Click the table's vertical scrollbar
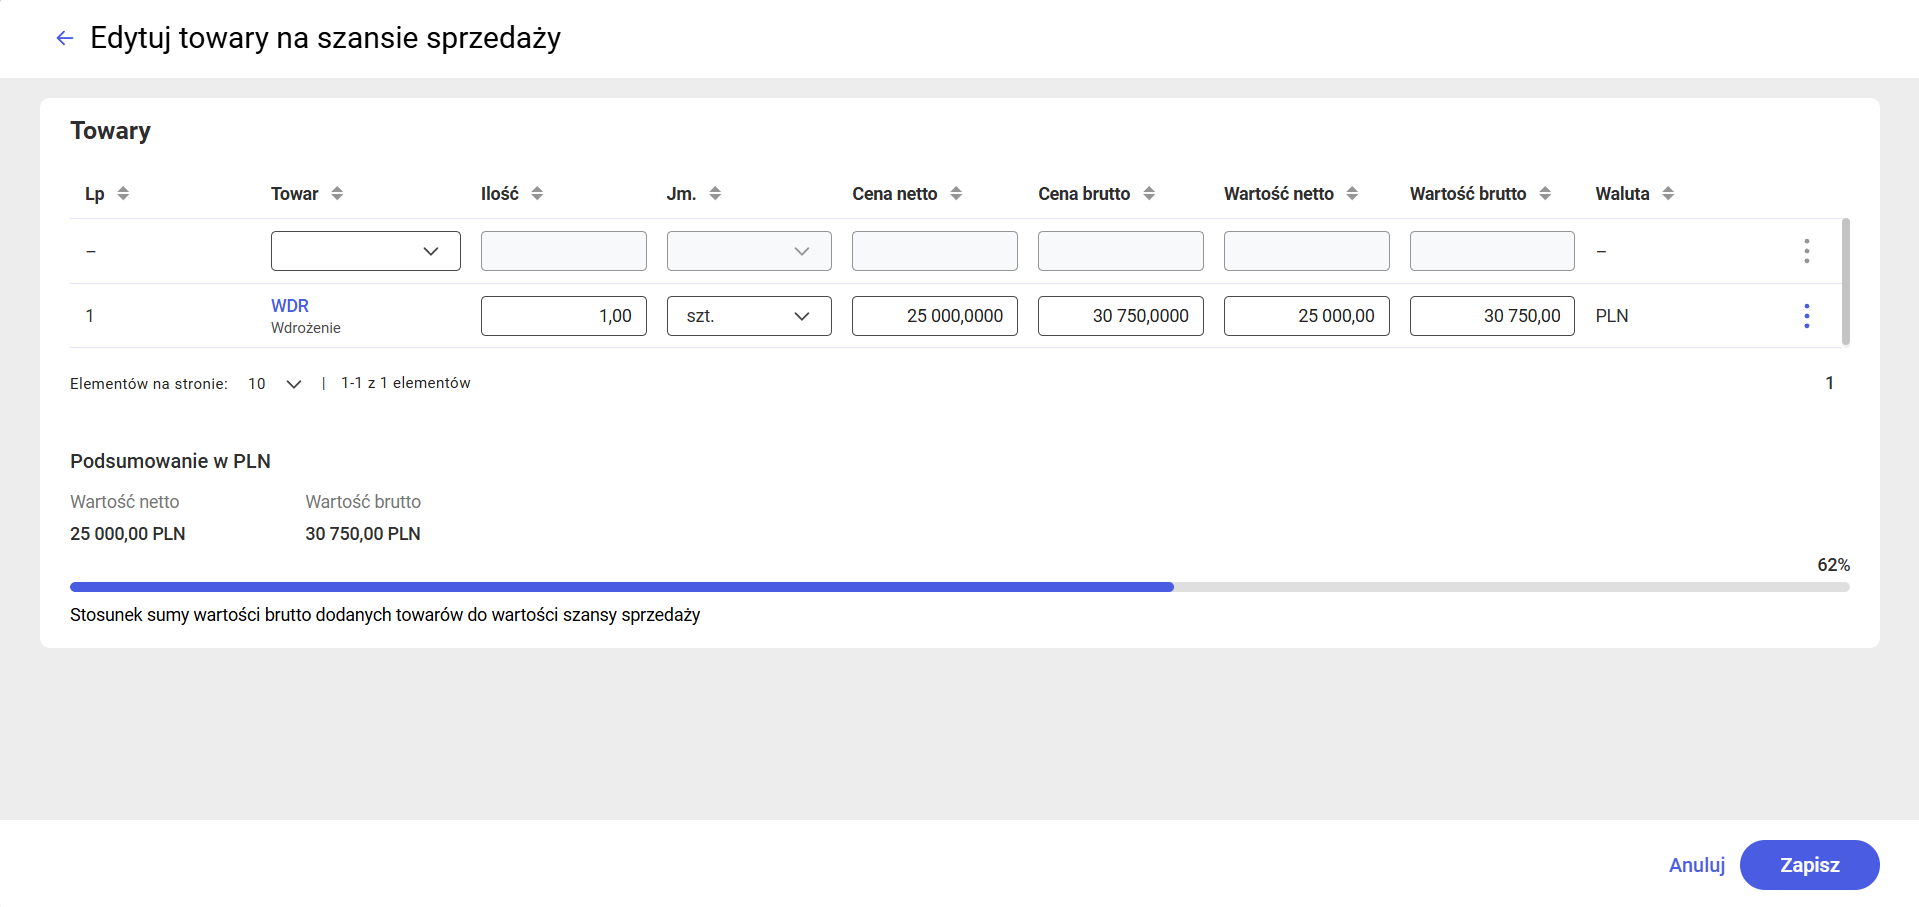The image size is (1919, 907). (1845, 282)
